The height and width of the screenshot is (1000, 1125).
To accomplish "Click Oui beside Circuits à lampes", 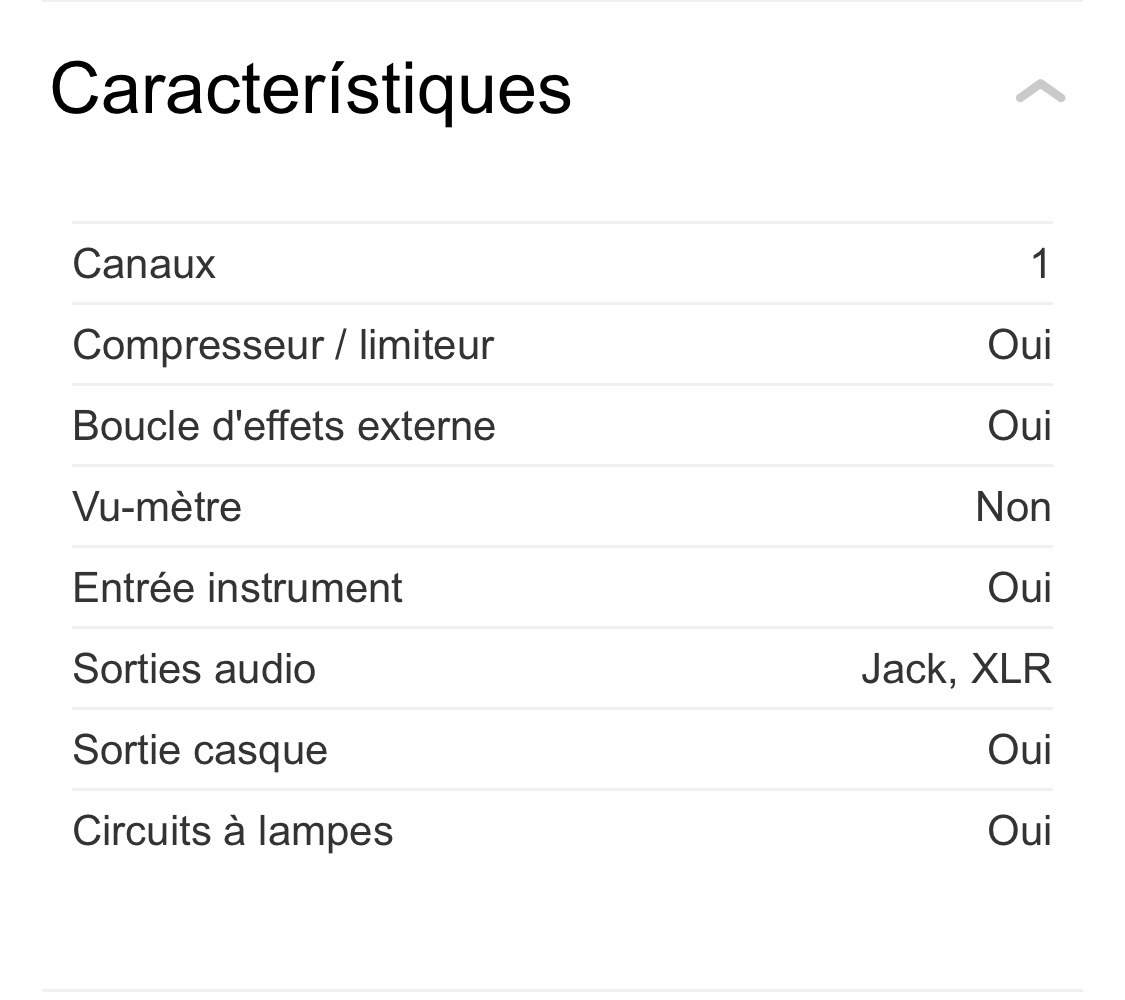I will point(1019,832).
